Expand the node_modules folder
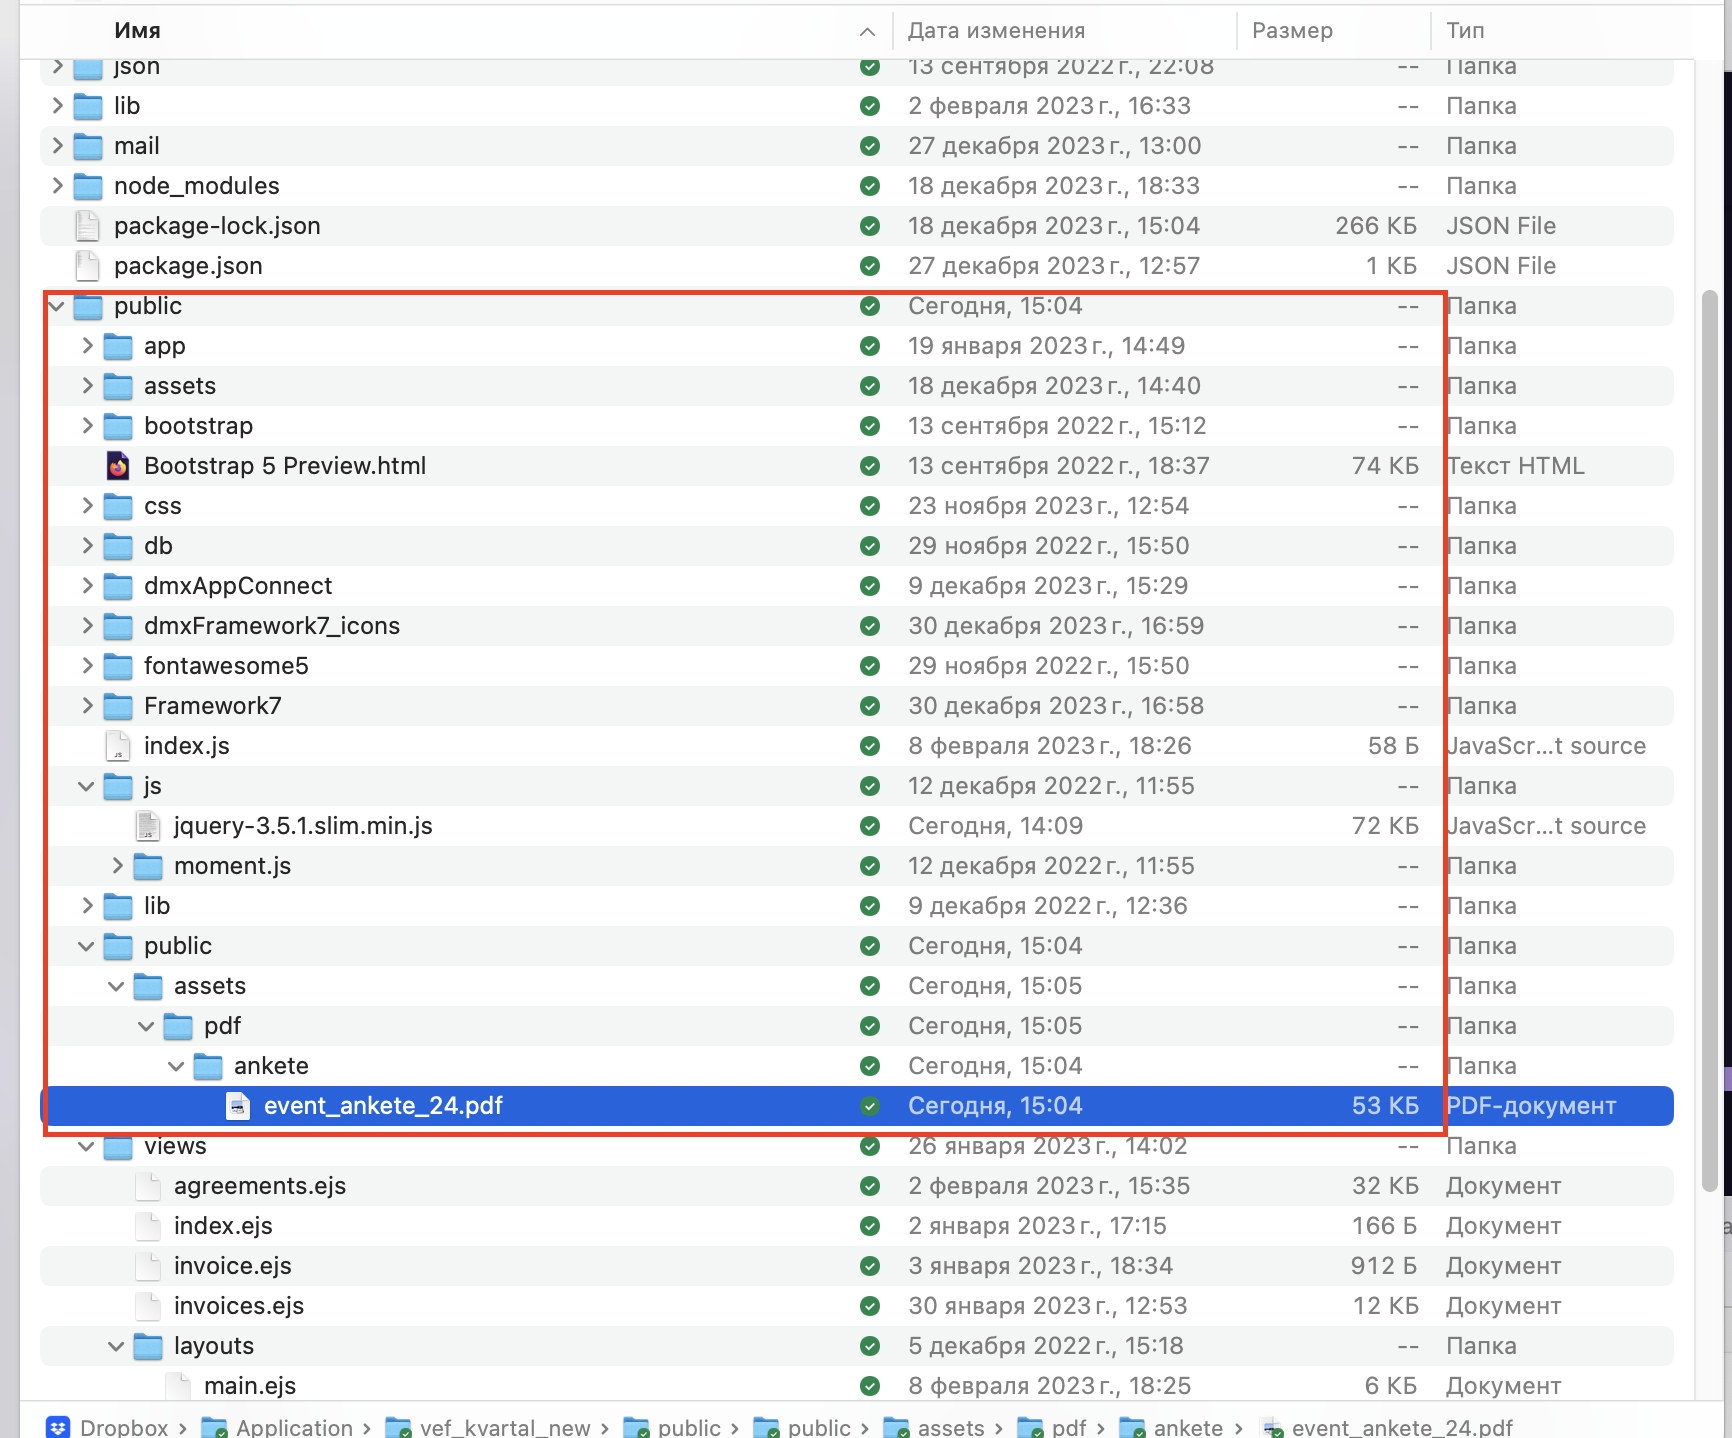The image size is (1732, 1438). (57, 186)
